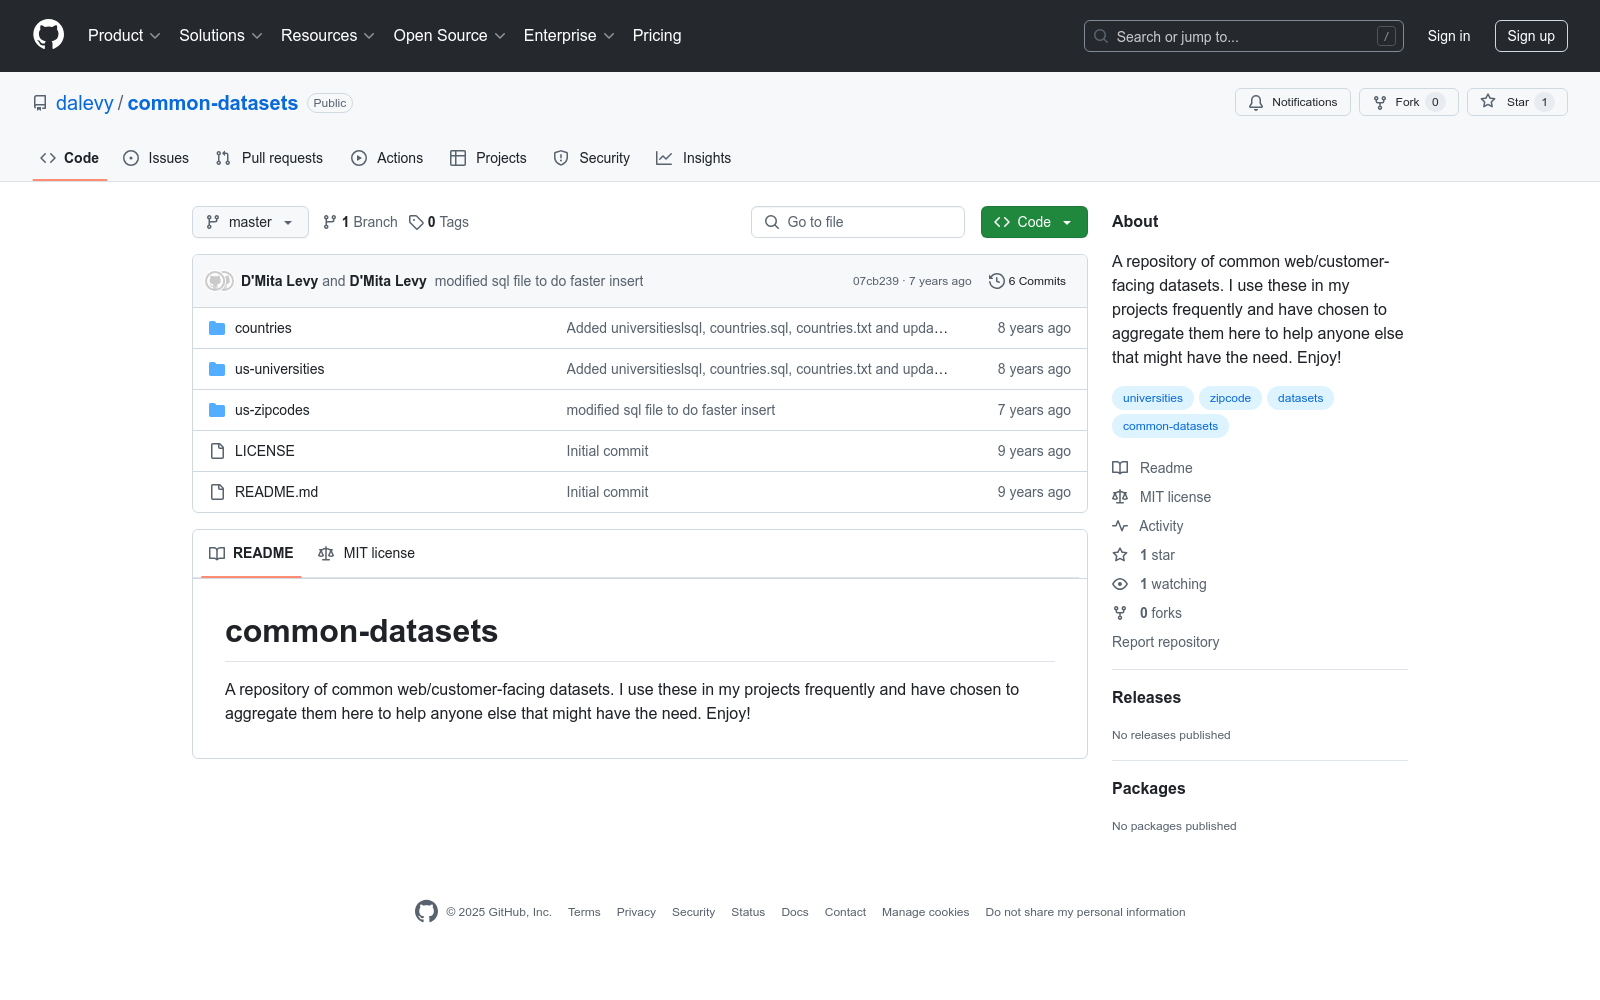1600x1000 pixels.
Task: Click the us-universities folder icon
Action: (x=217, y=369)
